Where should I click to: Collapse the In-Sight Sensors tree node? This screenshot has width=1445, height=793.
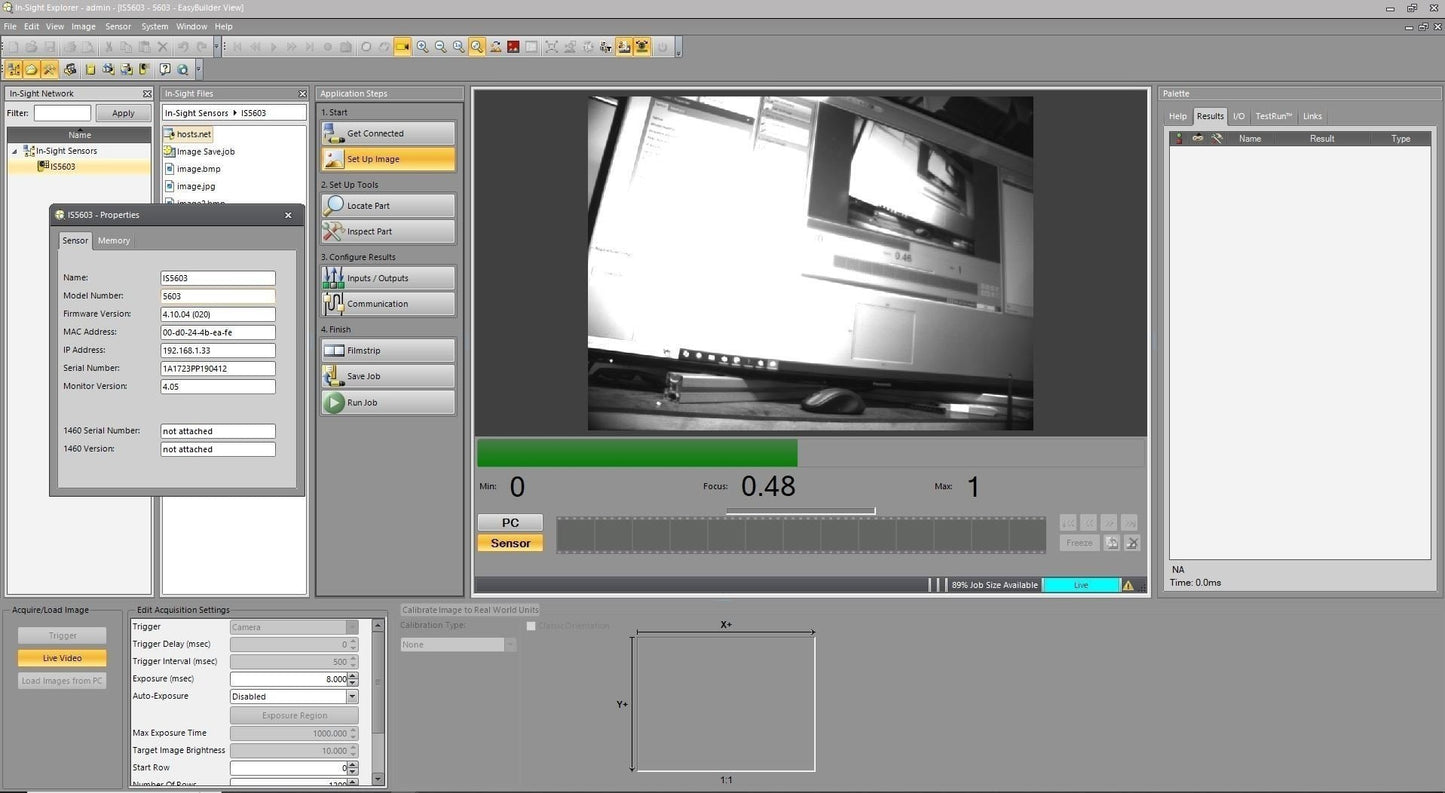(14, 150)
